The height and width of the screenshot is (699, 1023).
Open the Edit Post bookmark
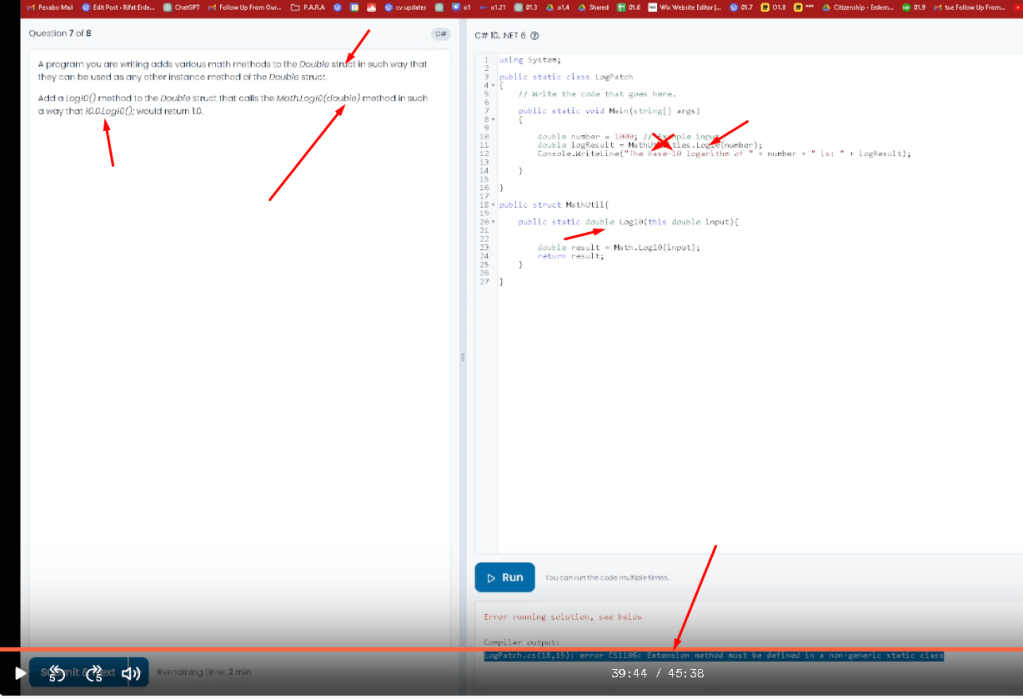pos(118,7)
